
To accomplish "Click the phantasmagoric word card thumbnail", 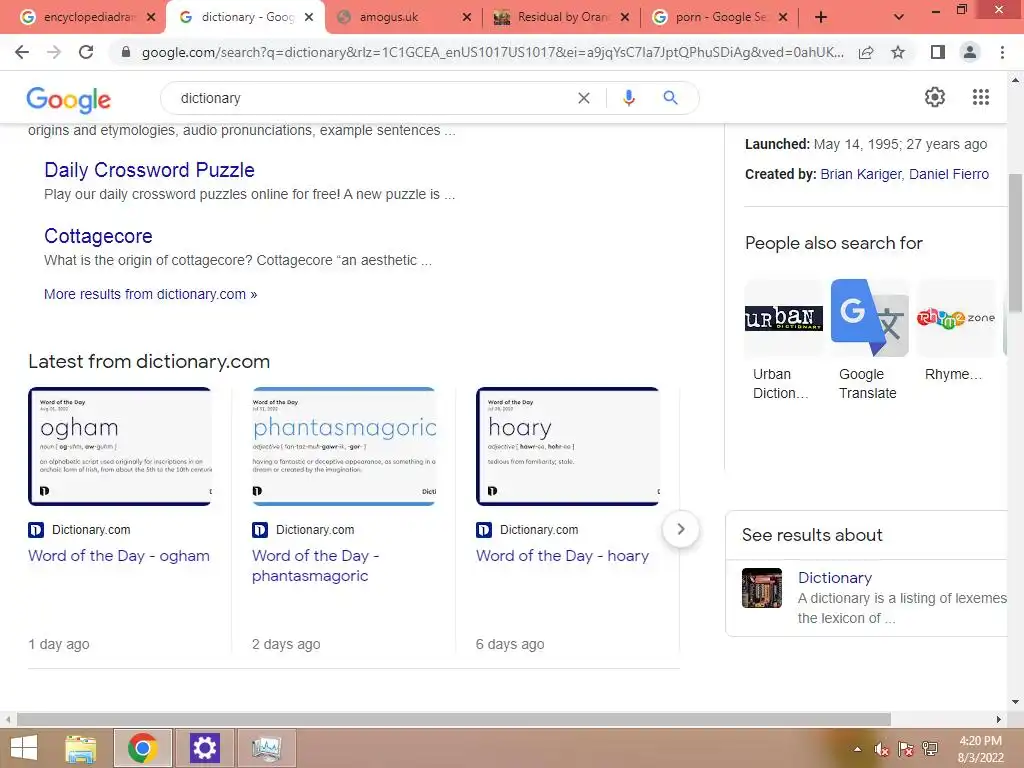I will tap(344, 447).
